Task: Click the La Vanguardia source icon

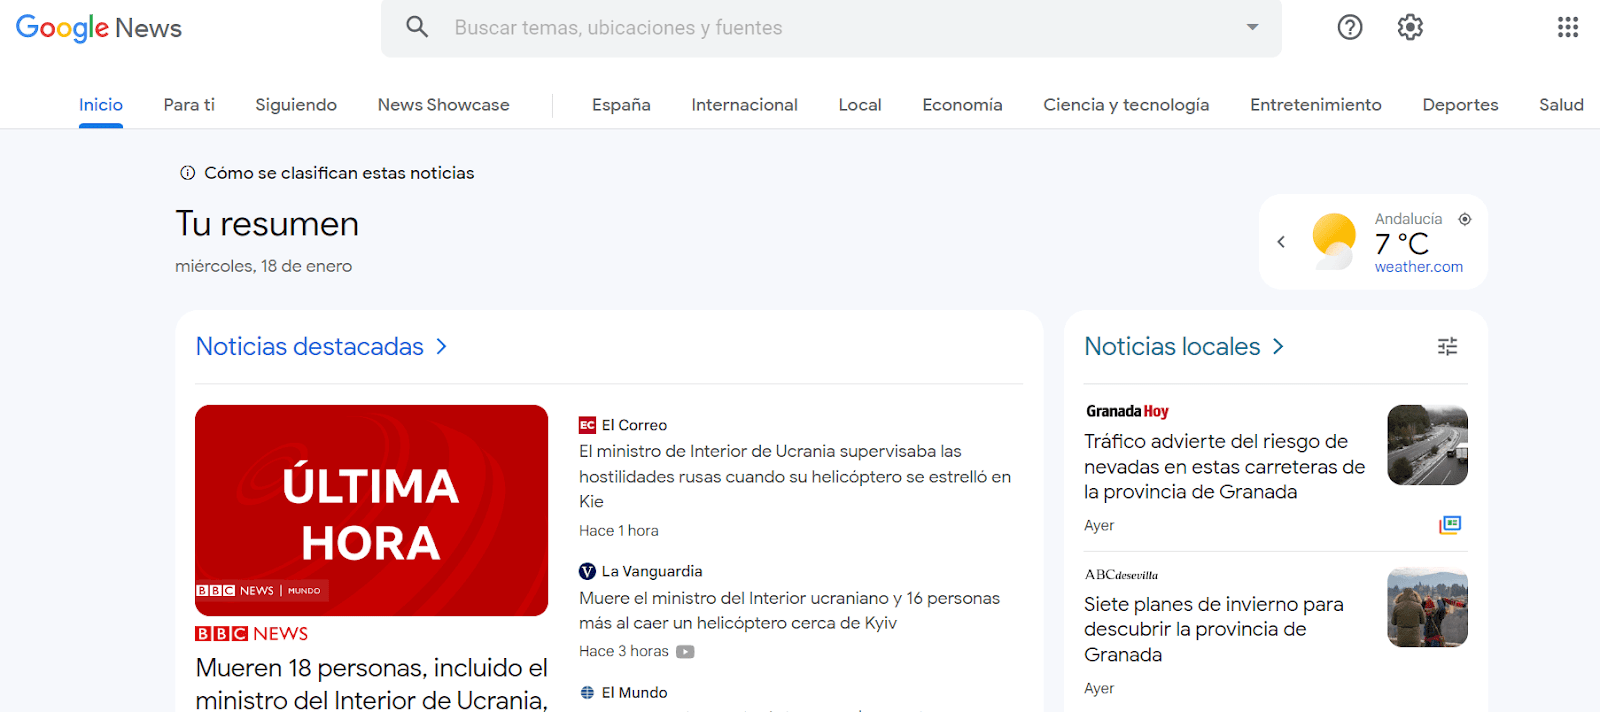Action: pos(587,571)
